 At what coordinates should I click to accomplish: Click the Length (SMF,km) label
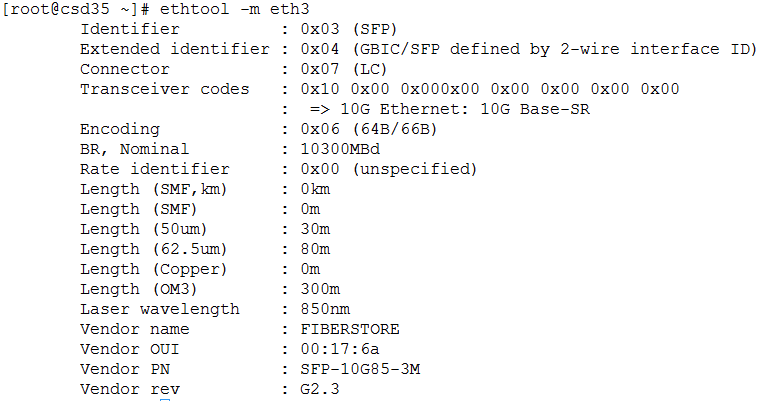154,189
